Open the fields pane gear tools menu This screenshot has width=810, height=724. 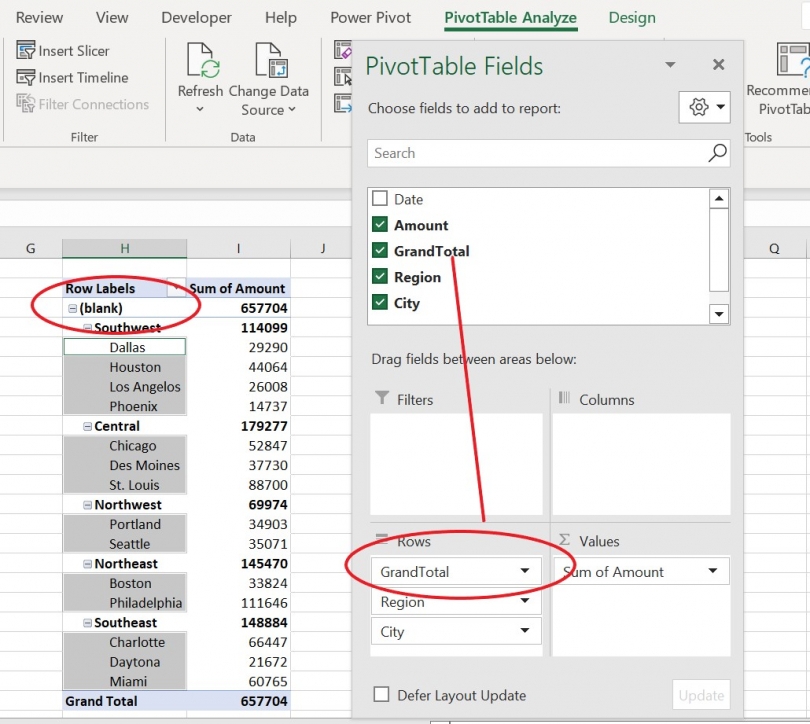pos(705,107)
